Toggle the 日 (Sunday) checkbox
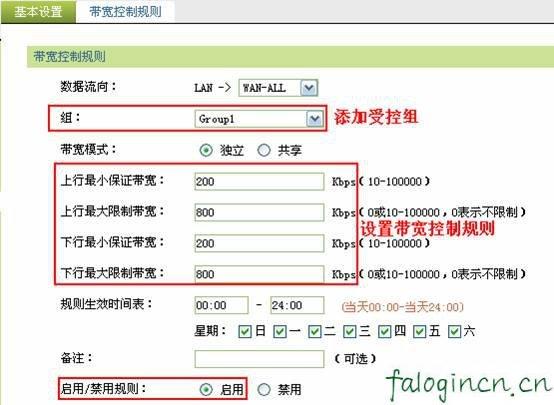Screen dimensions: 554x405 point(245,332)
